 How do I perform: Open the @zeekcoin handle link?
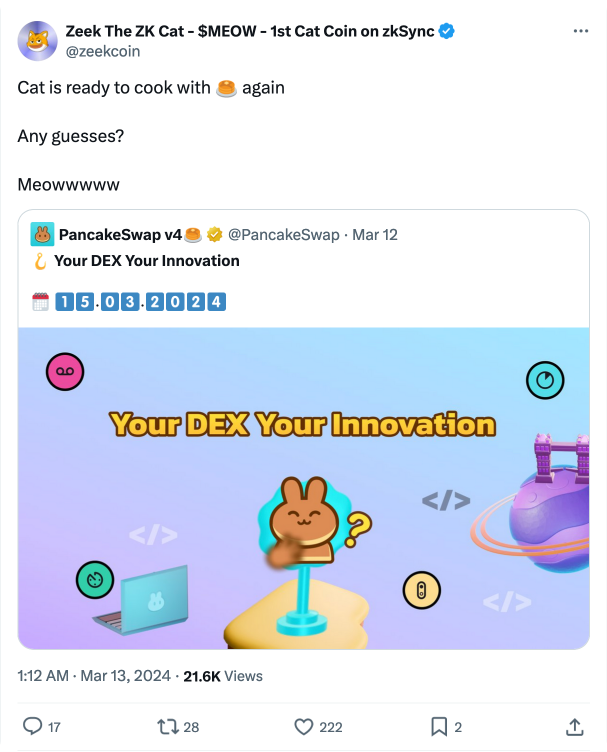point(102,51)
